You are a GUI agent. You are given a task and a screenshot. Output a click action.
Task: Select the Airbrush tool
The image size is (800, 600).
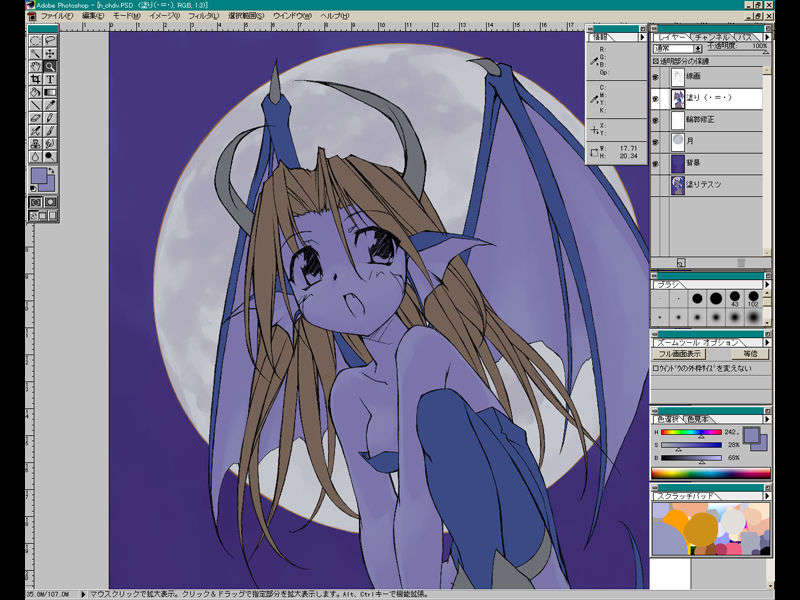click(35, 131)
